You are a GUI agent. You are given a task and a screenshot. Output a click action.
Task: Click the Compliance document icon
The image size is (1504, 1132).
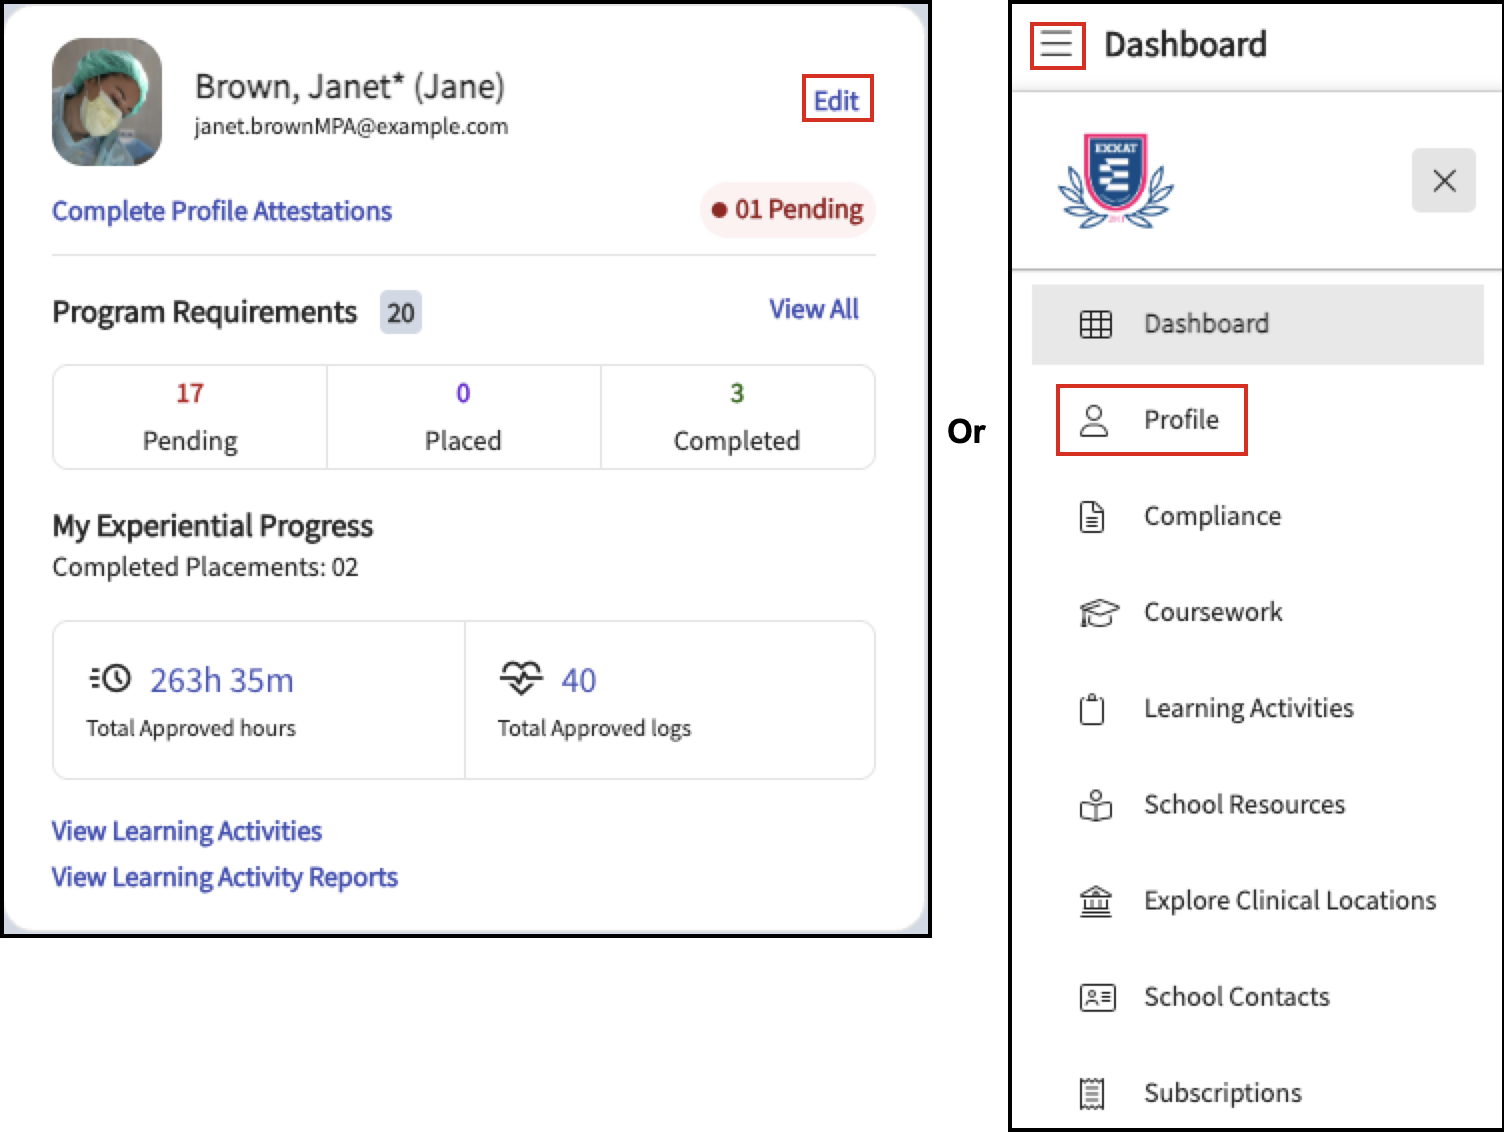tap(1093, 516)
